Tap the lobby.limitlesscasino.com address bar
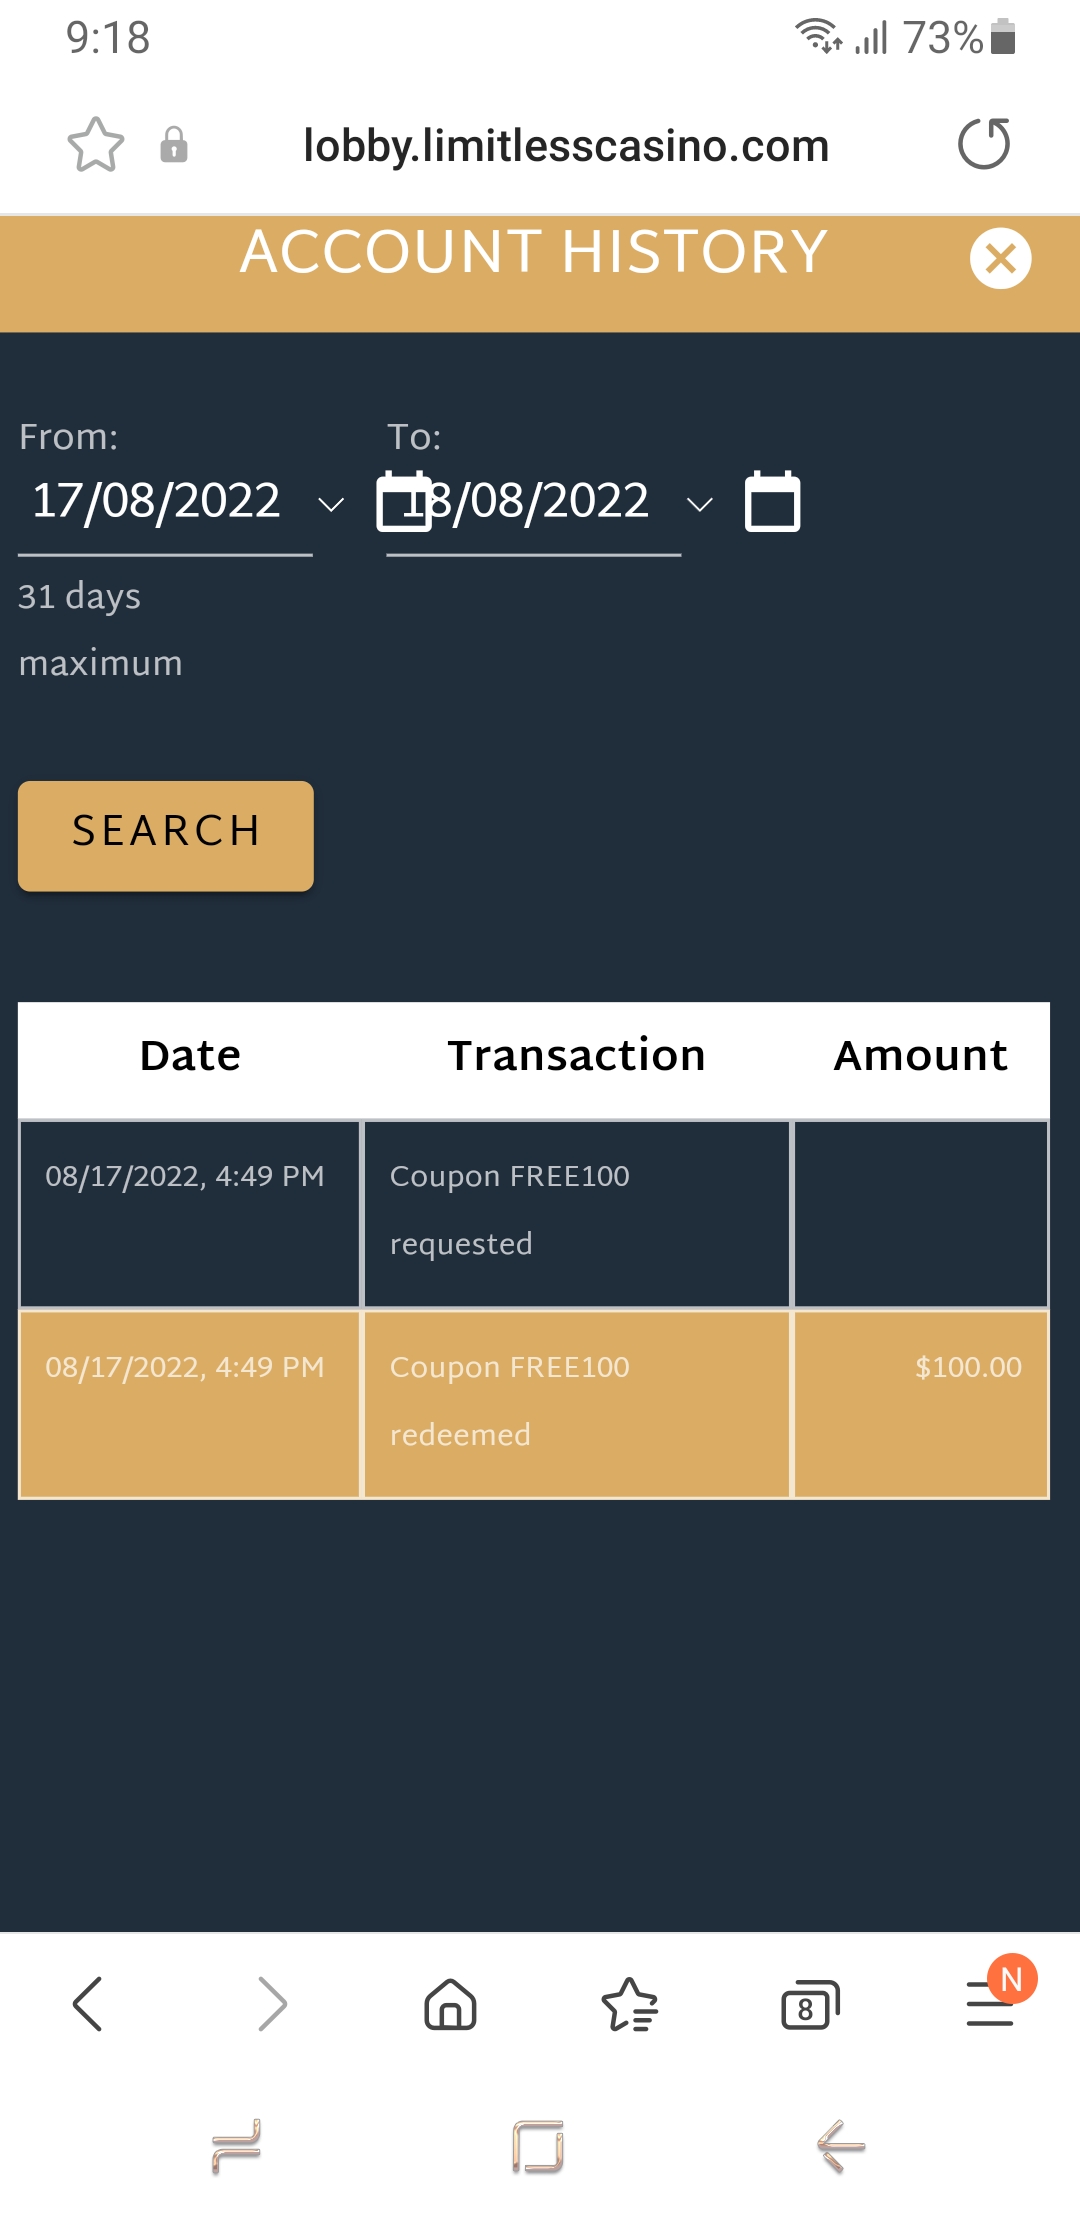 [x=566, y=146]
